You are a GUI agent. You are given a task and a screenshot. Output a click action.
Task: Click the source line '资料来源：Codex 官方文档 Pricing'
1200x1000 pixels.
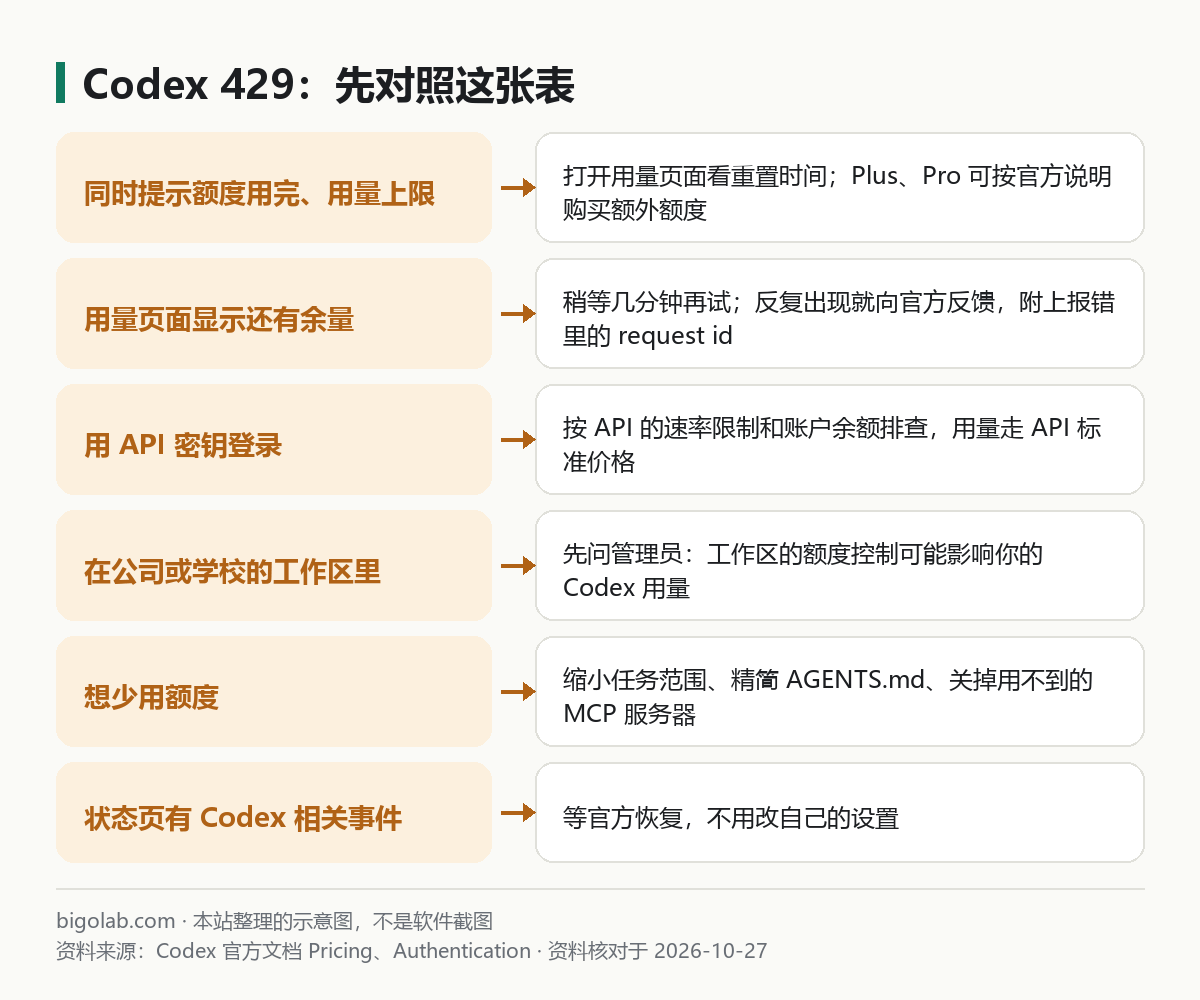215,950
